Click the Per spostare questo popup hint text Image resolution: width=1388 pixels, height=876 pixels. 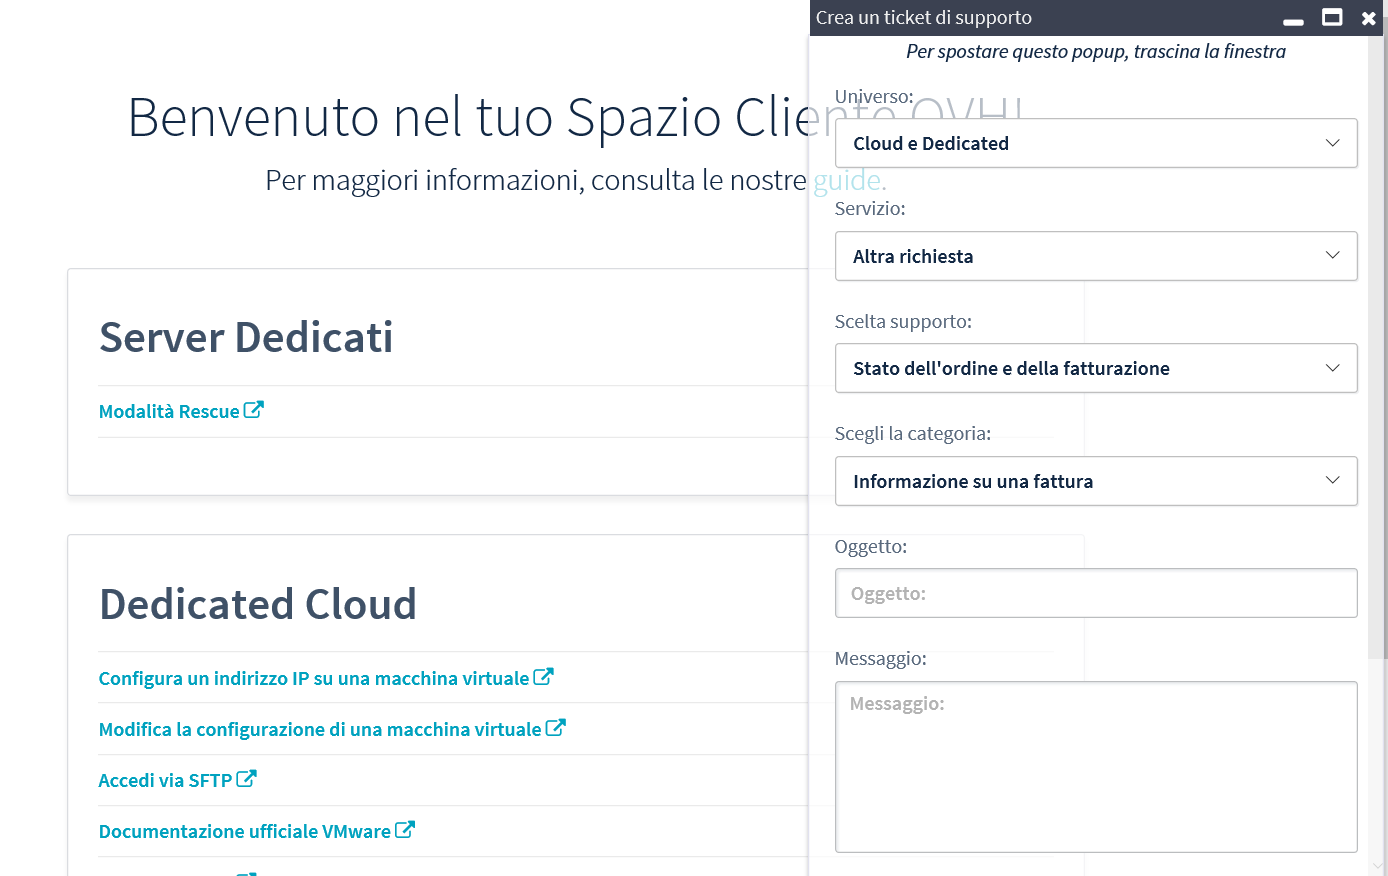click(x=1096, y=51)
